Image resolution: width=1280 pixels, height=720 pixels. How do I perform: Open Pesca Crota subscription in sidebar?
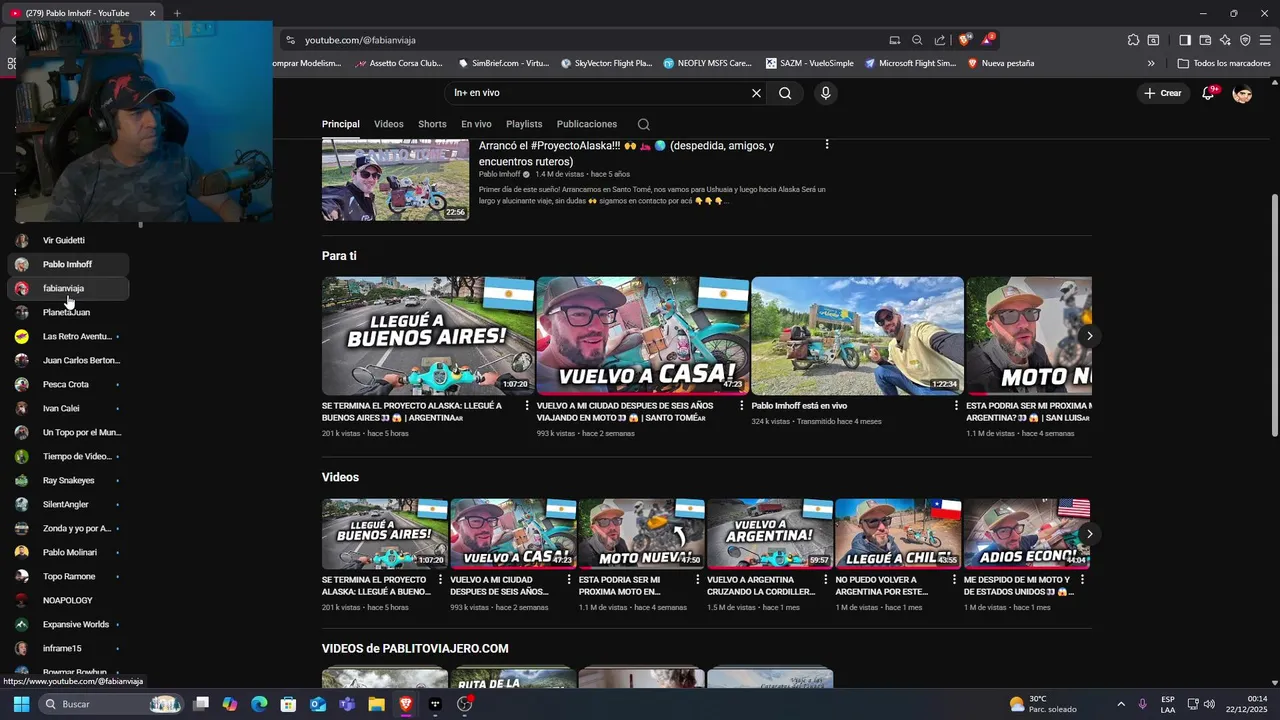68,384
